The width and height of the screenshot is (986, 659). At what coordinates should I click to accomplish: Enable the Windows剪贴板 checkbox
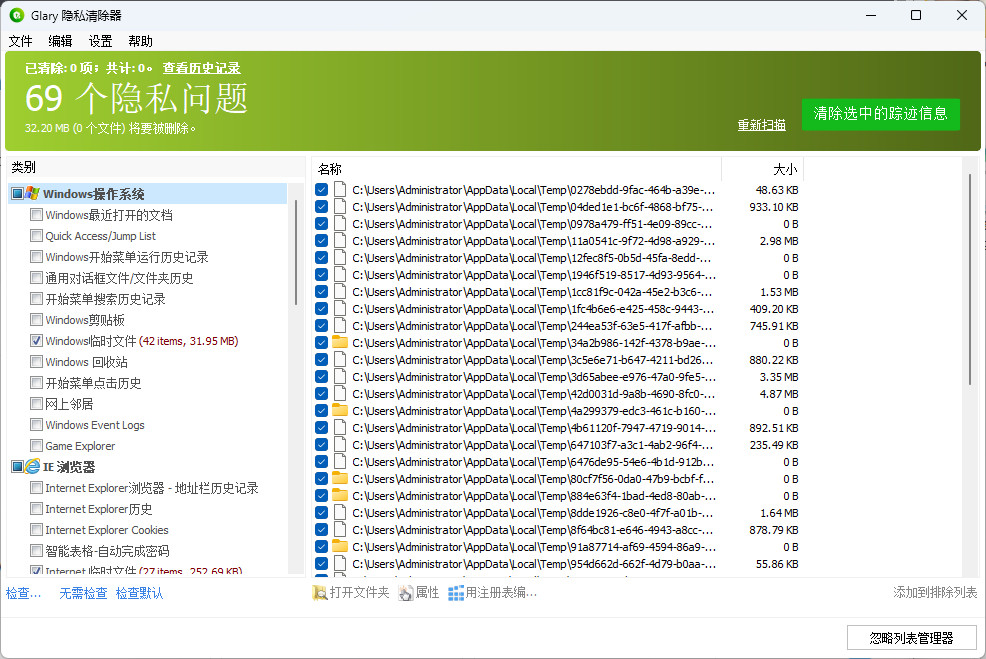pos(36,319)
